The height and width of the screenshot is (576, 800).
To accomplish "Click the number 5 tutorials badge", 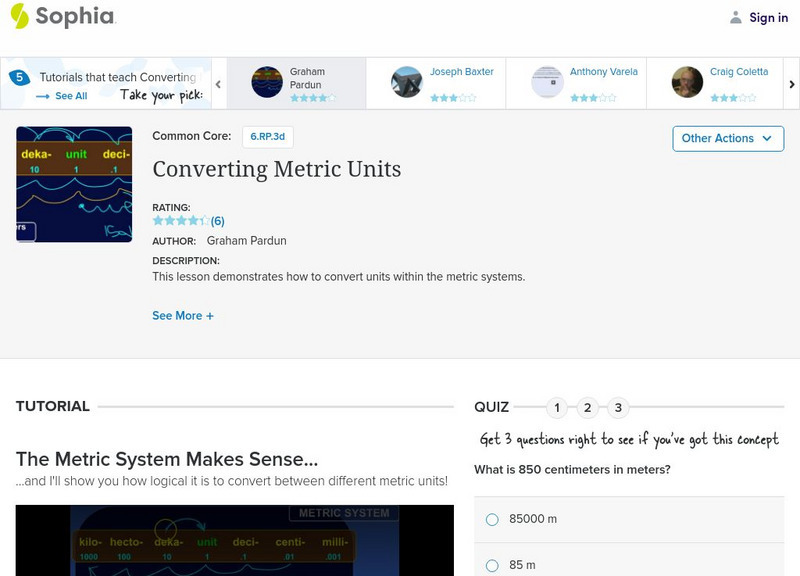I will coord(19,78).
